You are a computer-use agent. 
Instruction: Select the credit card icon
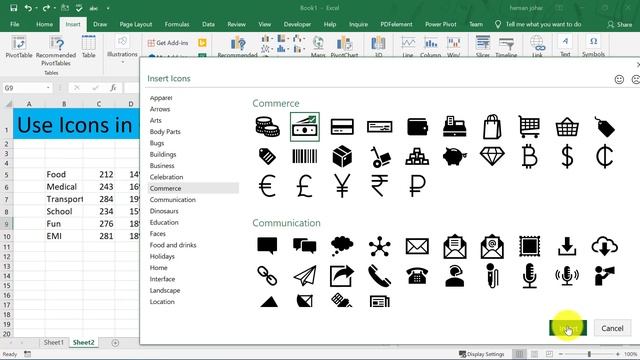pyautogui.click(x=342, y=127)
